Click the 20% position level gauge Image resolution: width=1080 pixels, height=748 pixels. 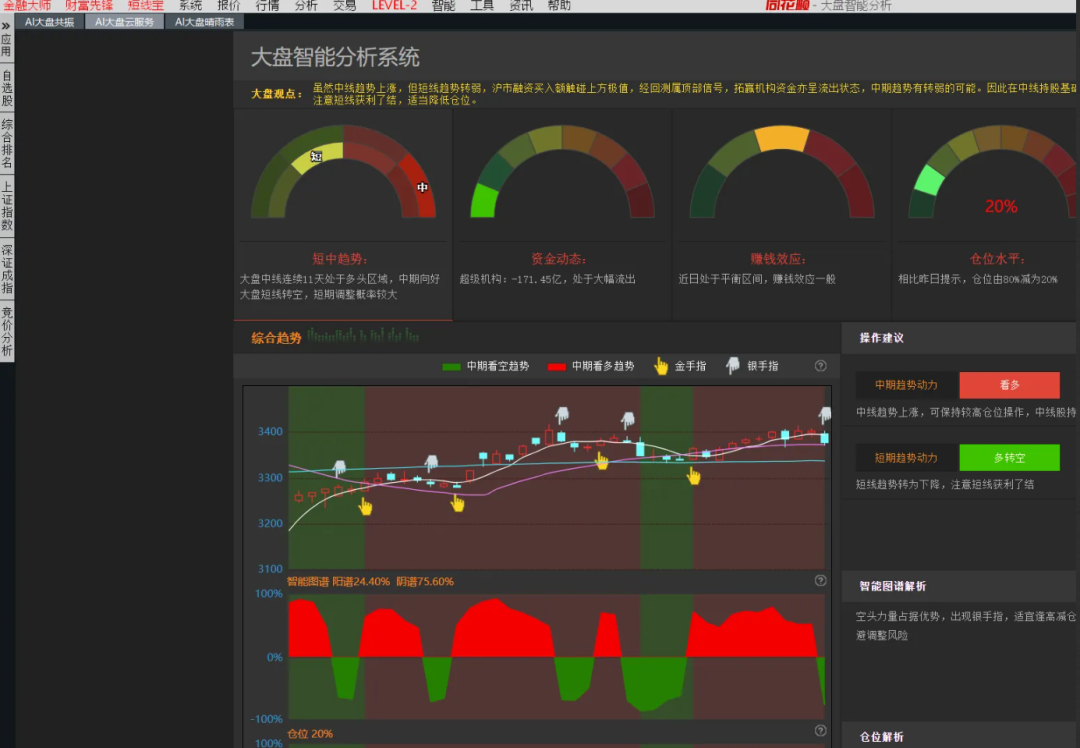tap(1000, 180)
